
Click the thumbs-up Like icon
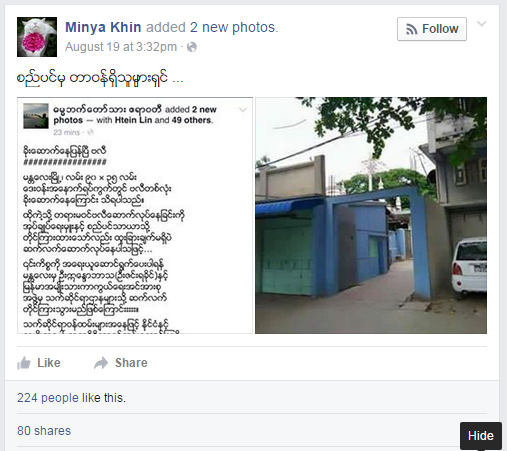(24, 363)
